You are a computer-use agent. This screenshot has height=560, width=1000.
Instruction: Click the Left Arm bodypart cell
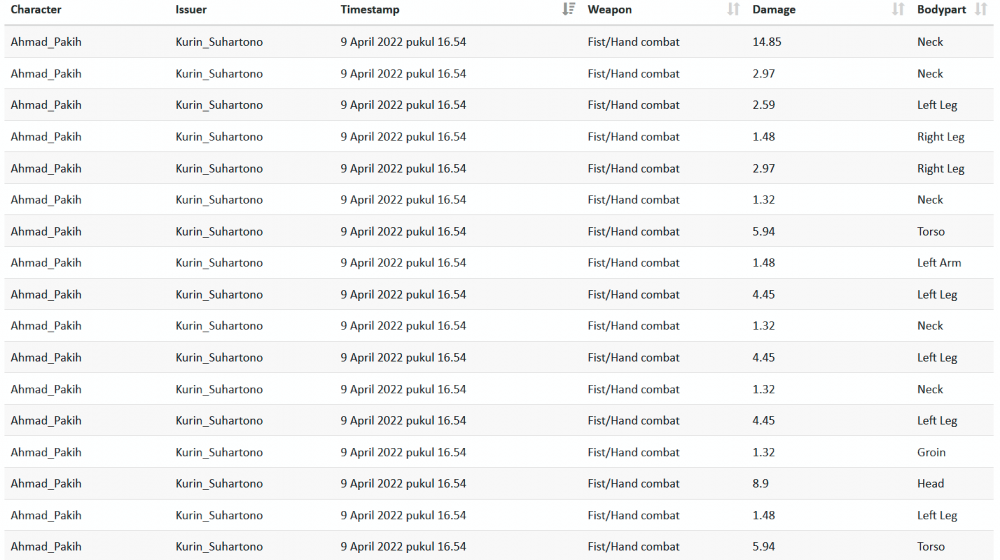click(939, 263)
